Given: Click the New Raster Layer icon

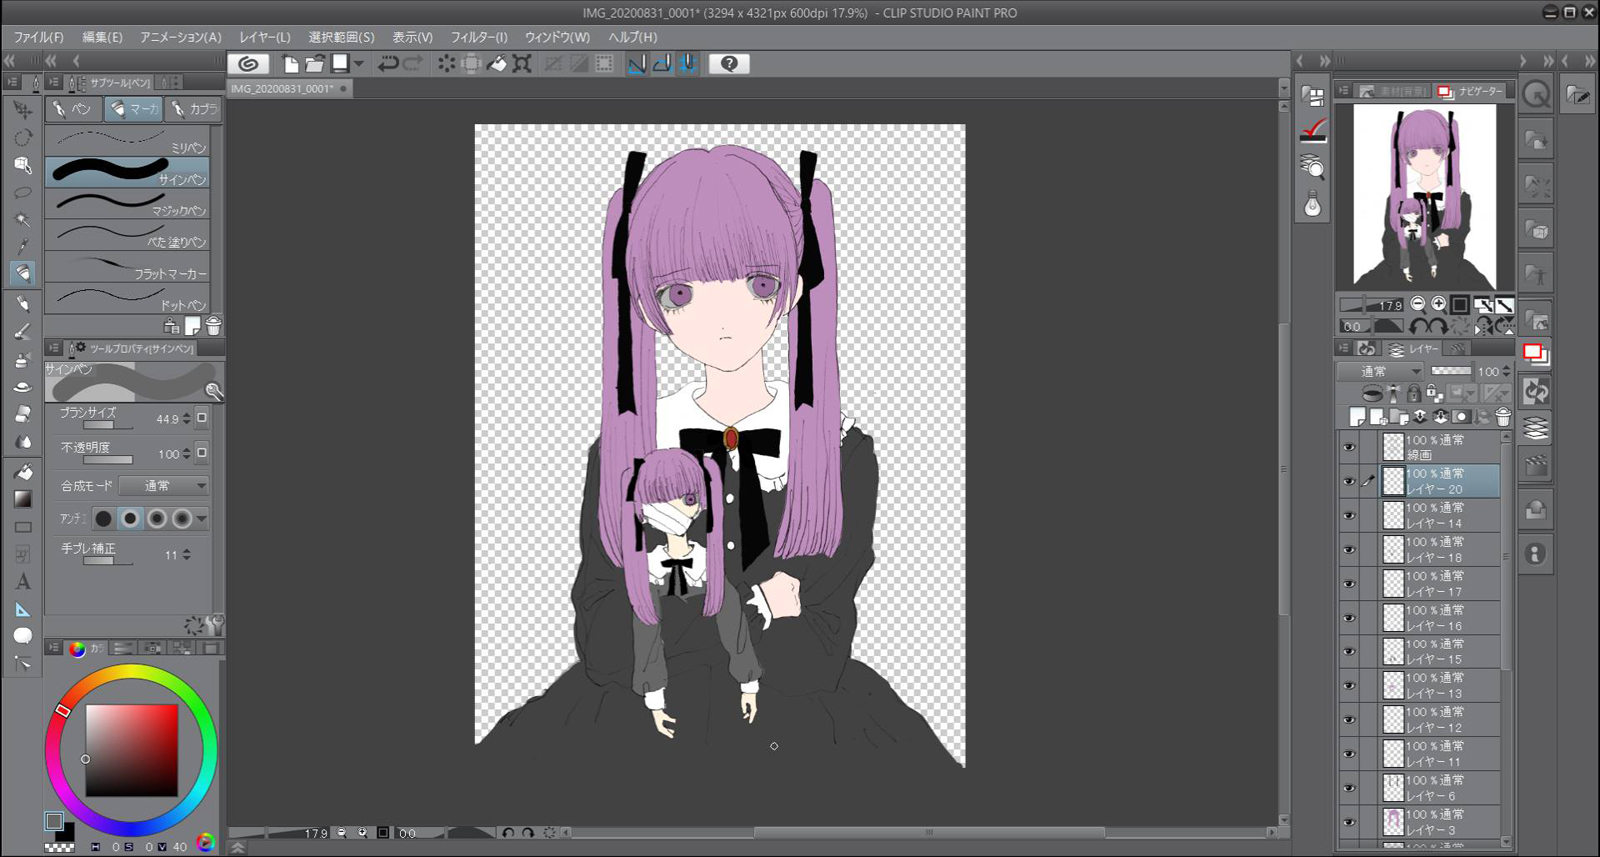Looking at the screenshot, I should (1357, 417).
